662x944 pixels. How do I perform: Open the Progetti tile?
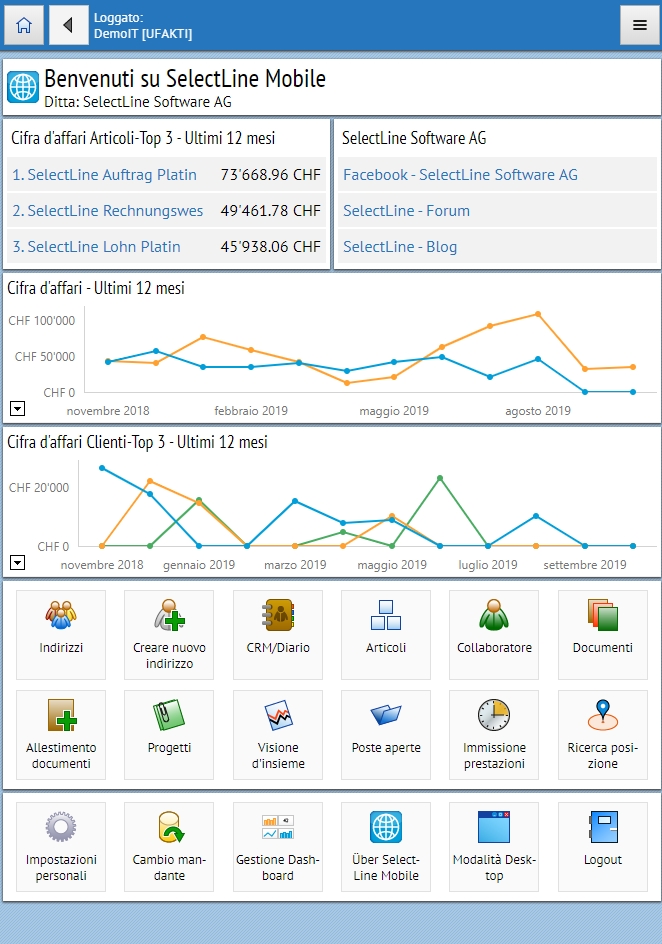[x=169, y=734]
